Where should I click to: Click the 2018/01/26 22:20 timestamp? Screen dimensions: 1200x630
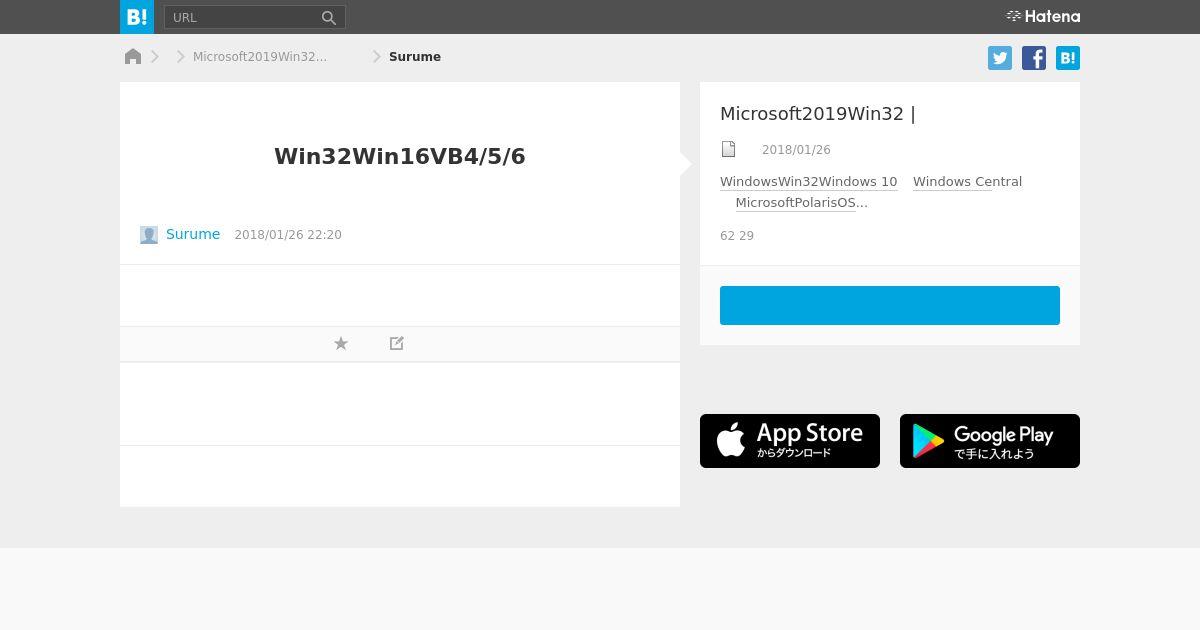coord(288,235)
